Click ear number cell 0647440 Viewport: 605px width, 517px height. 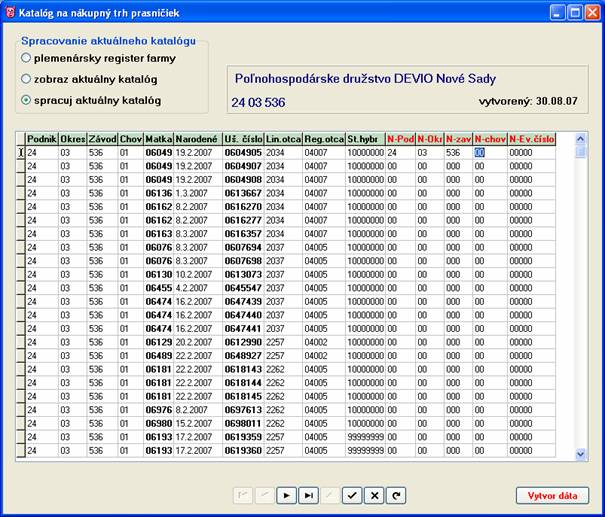(243, 315)
